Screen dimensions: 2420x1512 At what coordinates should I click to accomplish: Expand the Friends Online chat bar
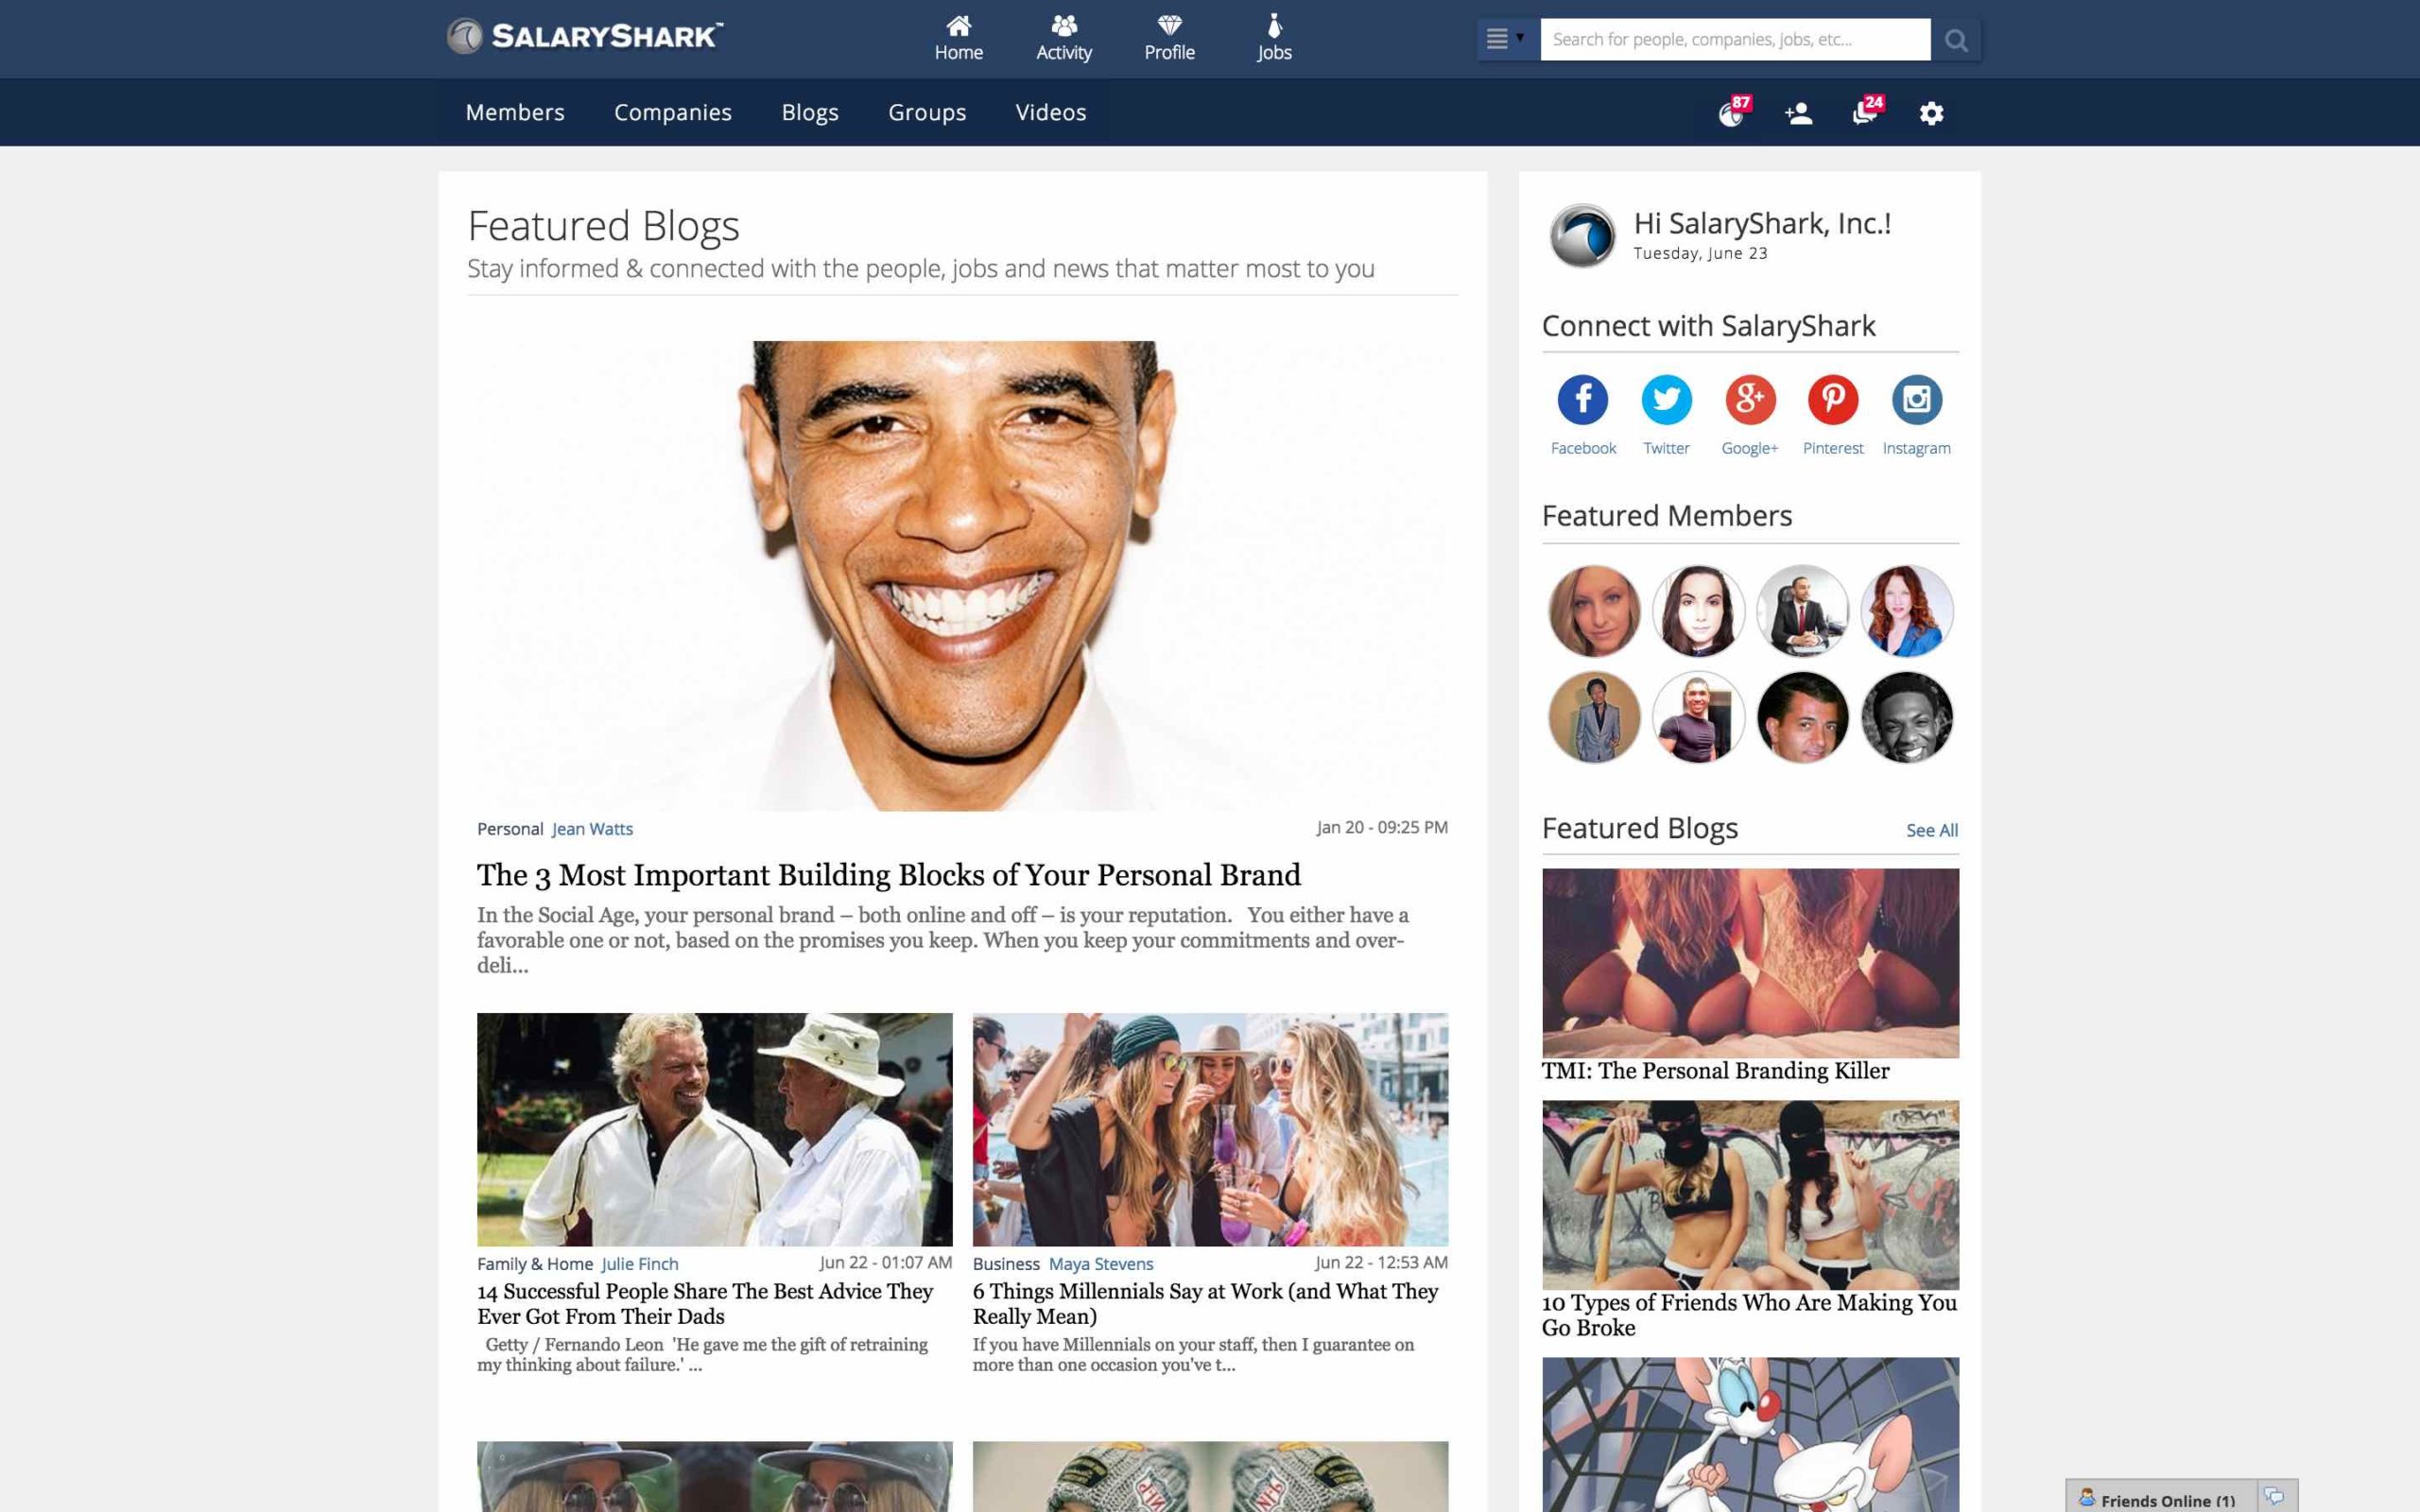coord(2160,1499)
